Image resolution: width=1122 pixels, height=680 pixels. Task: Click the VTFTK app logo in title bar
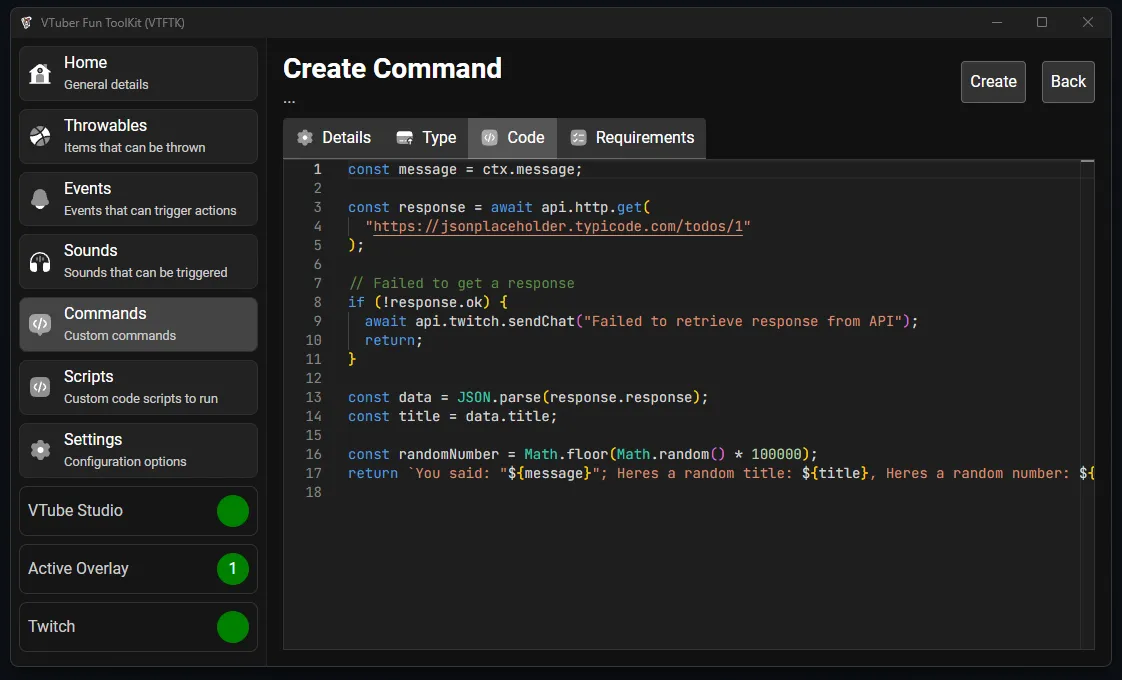tap(26, 23)
